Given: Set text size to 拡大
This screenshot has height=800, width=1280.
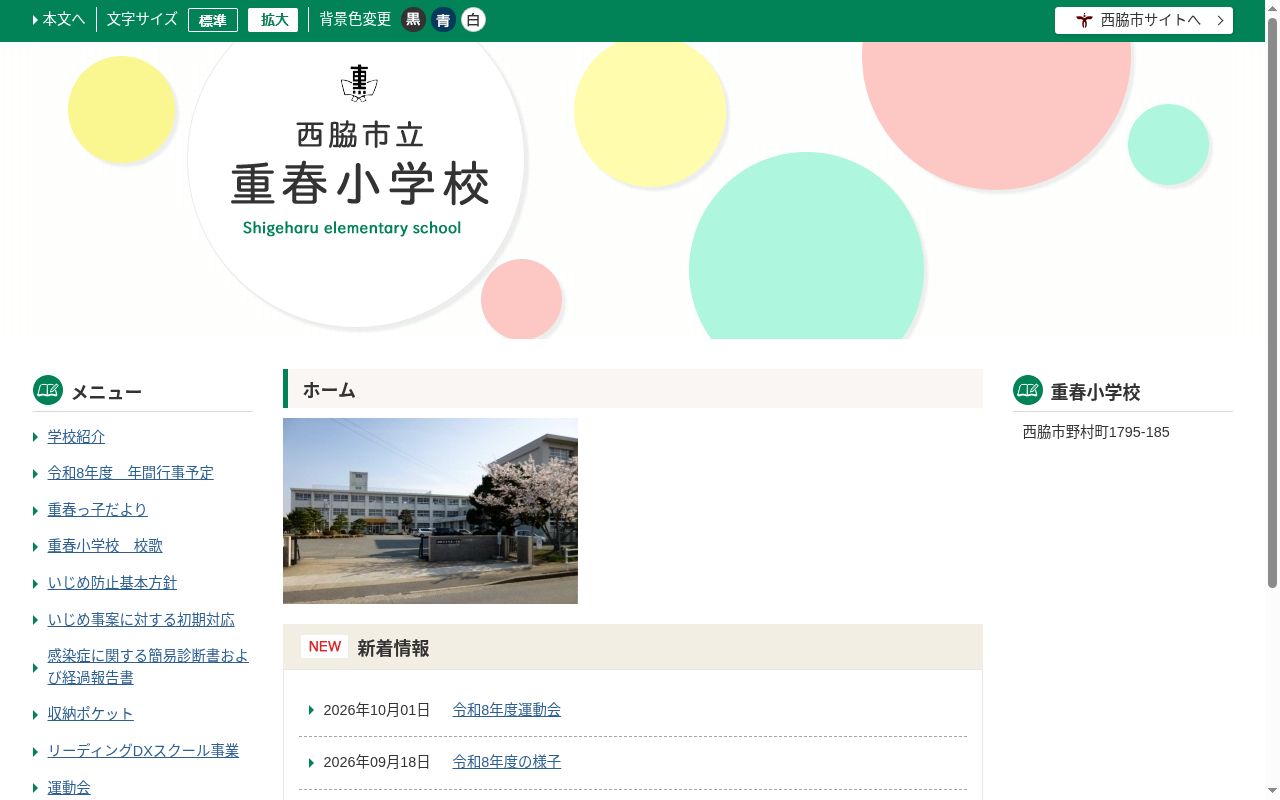Looking at the screenshot, I should [273, 20].
